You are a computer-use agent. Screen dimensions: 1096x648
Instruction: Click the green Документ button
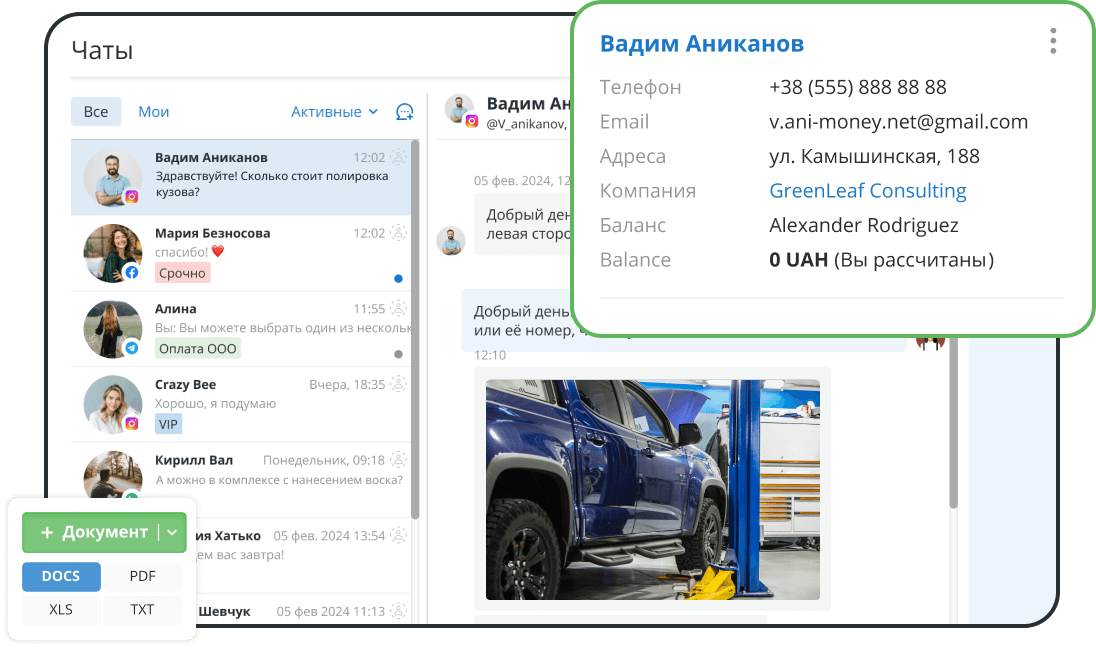95,532
